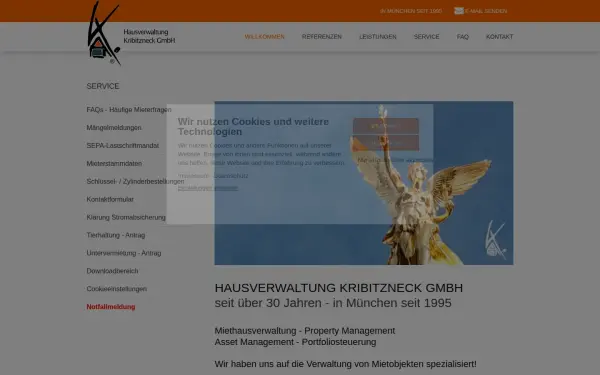
Task: Open the REFERENZEN menu item
Action: click(x=322, y=37)
